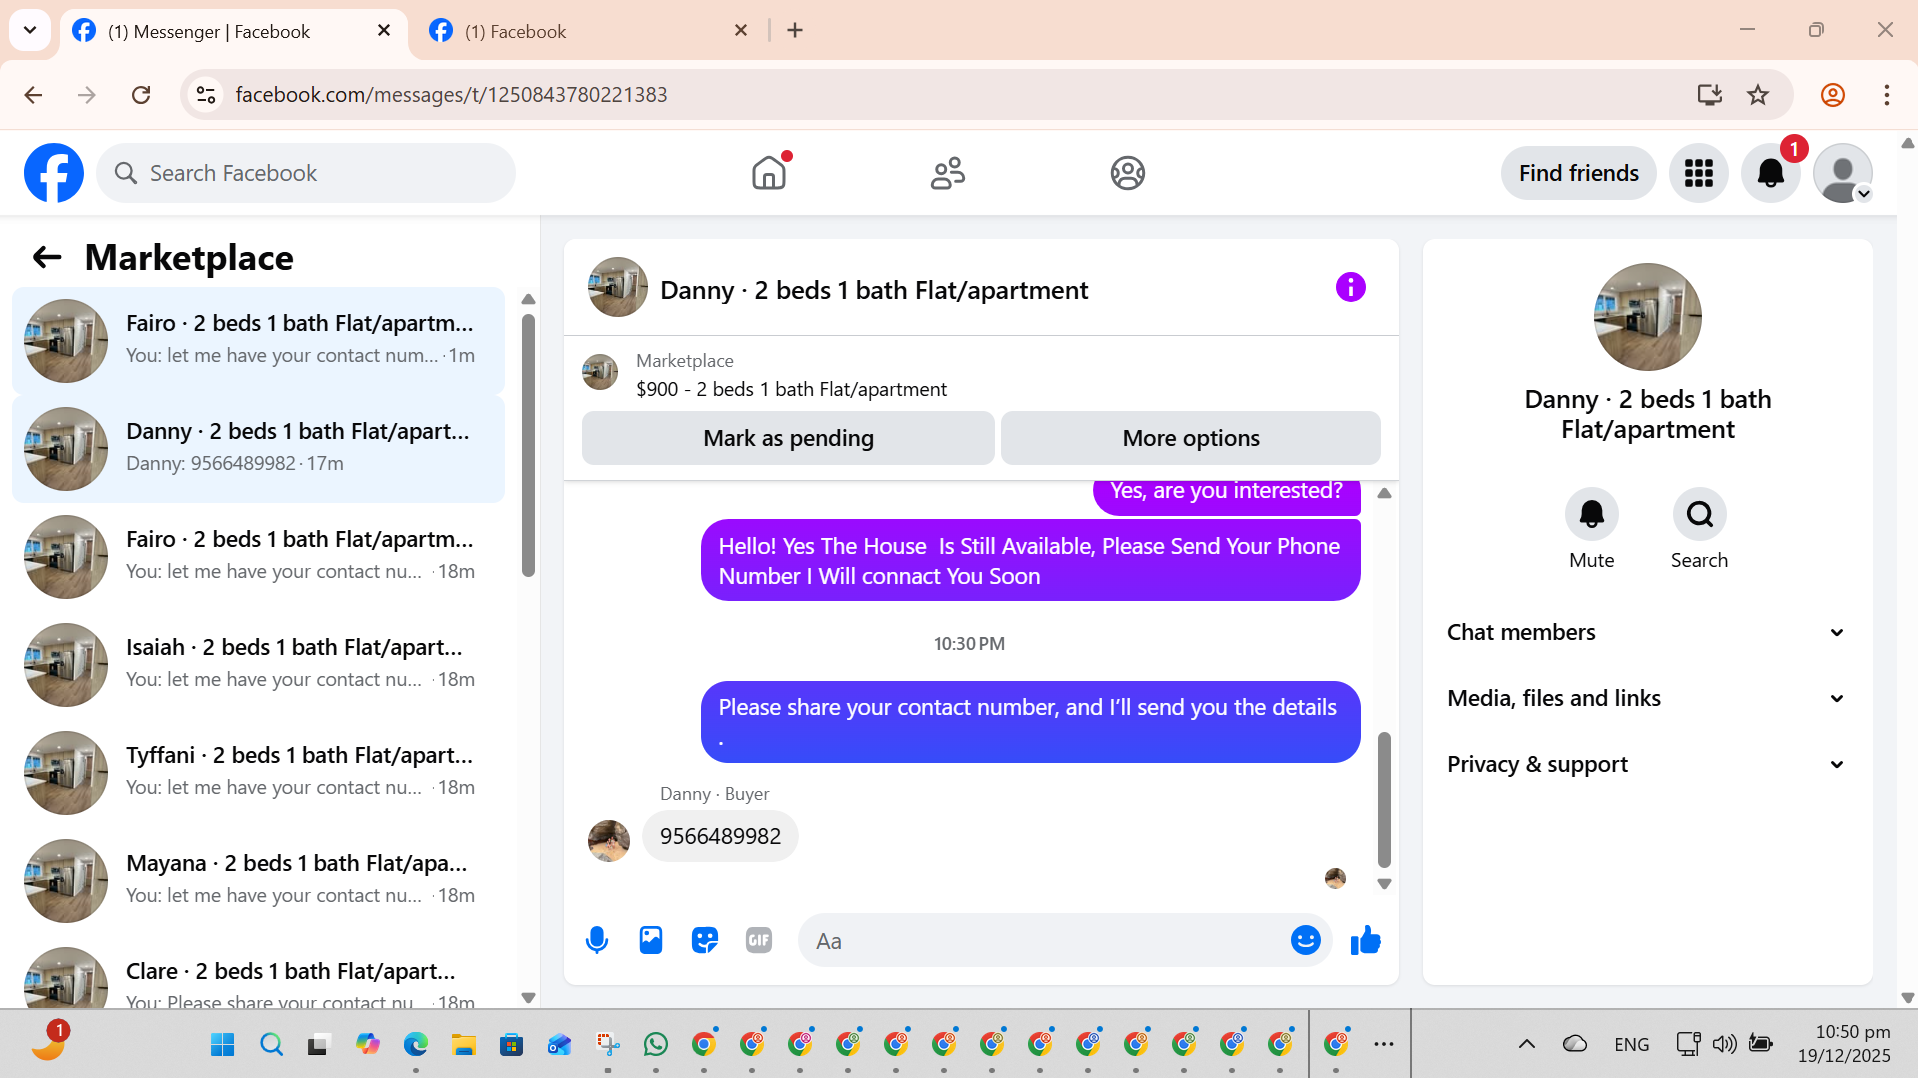Reload the page

141,95
